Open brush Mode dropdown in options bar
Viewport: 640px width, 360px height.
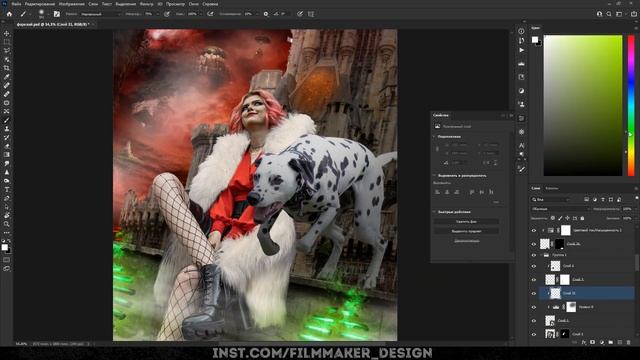pyautogui.click(x=101, y=14)
